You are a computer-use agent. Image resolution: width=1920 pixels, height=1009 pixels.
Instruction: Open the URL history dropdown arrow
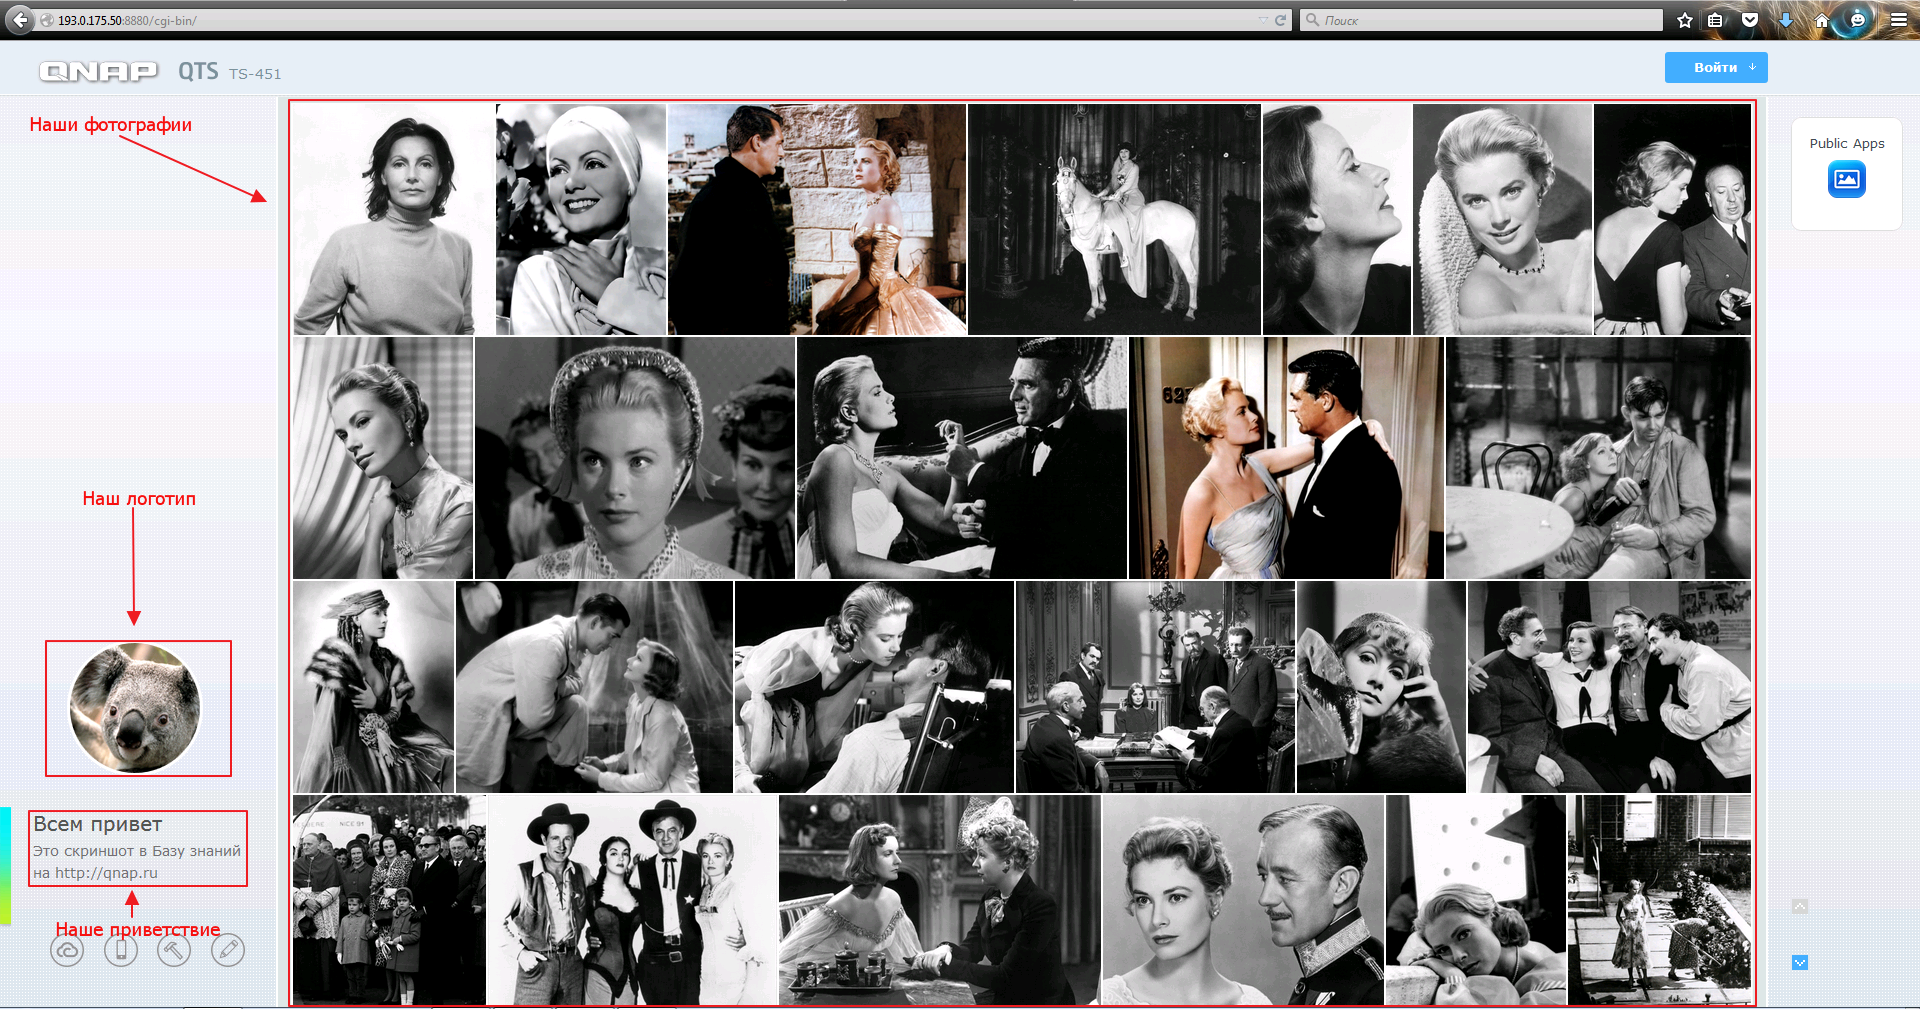click(x=1263, y=20)
